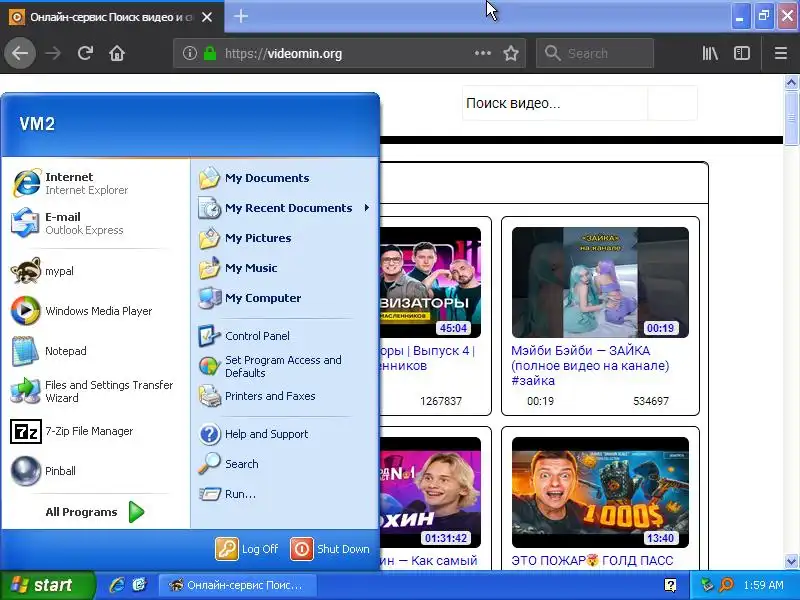The image size is (800, 600).
Task: Click the page search submit button
Action: [x=672, y=103]
